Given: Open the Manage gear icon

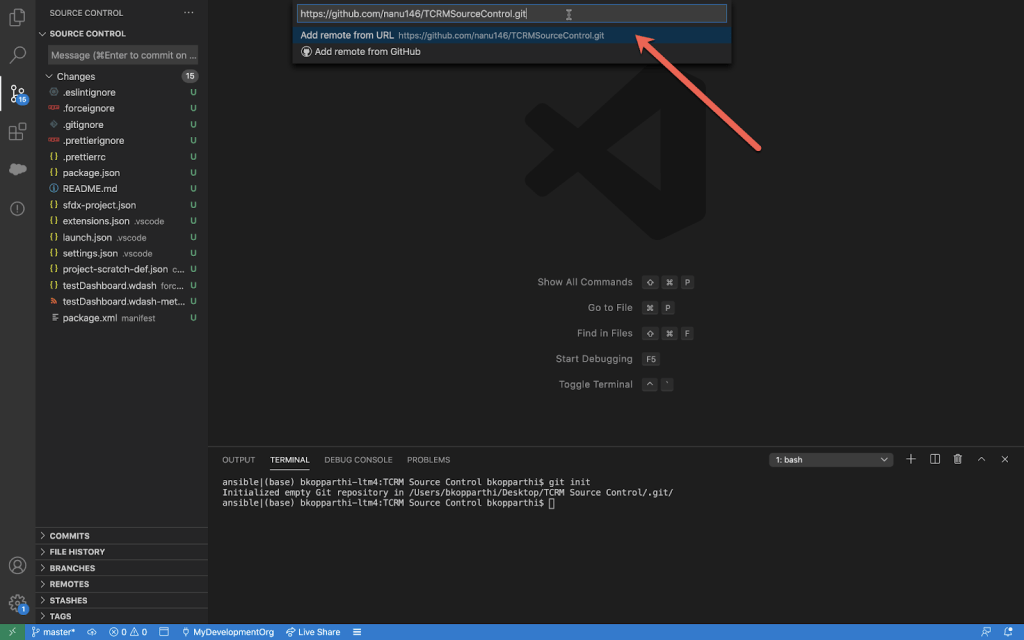Looking at the screenshot, I should pos(17,603).
